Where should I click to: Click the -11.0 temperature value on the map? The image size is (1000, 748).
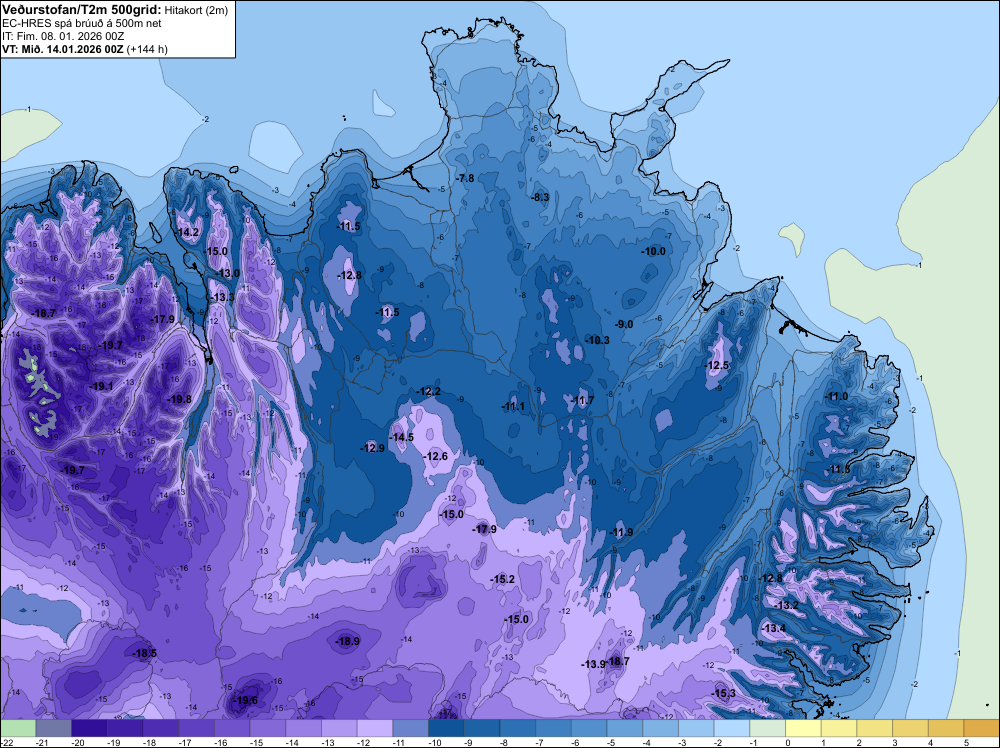(836, 396)
